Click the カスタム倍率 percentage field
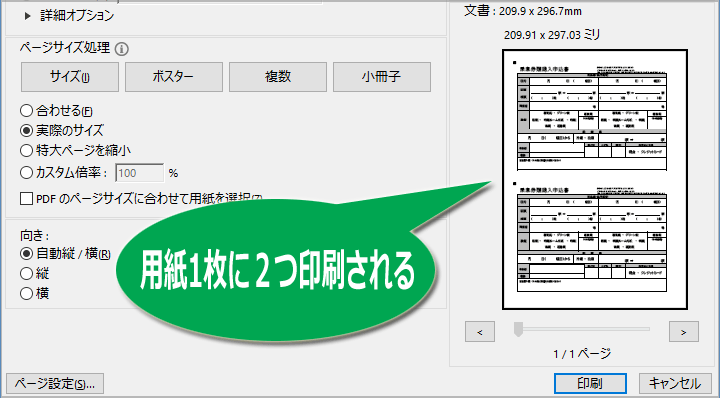 coord(139,173)
